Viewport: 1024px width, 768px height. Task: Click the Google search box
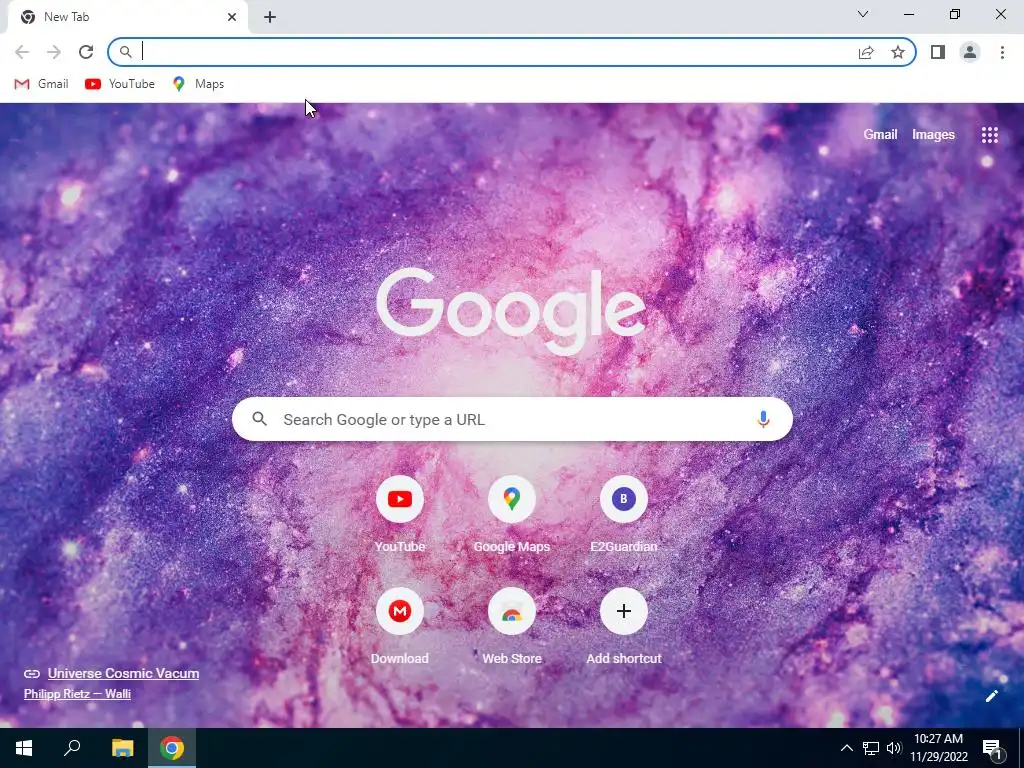(x=512, y=419)
